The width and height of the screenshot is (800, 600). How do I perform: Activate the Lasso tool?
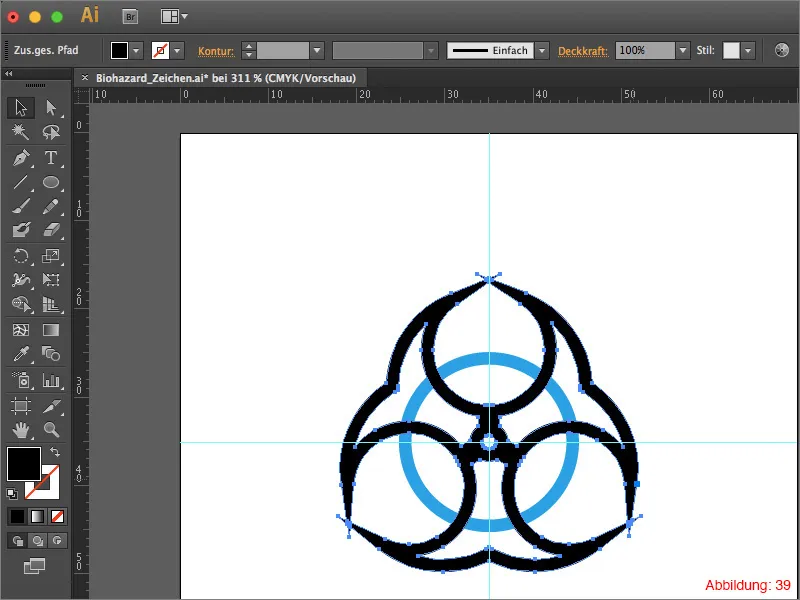click(x=51, y=133)
